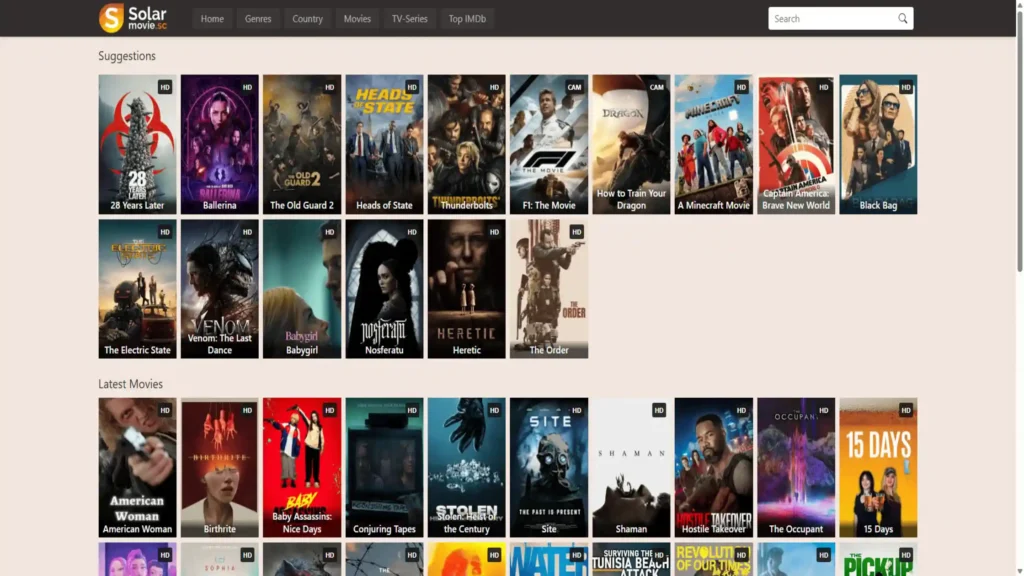Open The Occupant title link
This screenshot has width=1024, height=576.
pos(795,529)
